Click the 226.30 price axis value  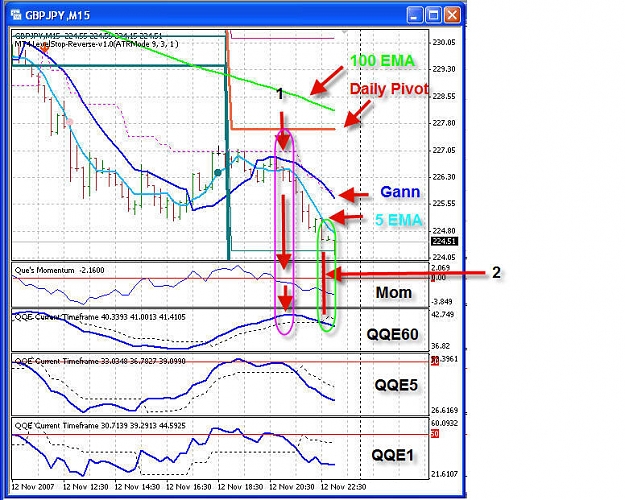tap(444, 177)
